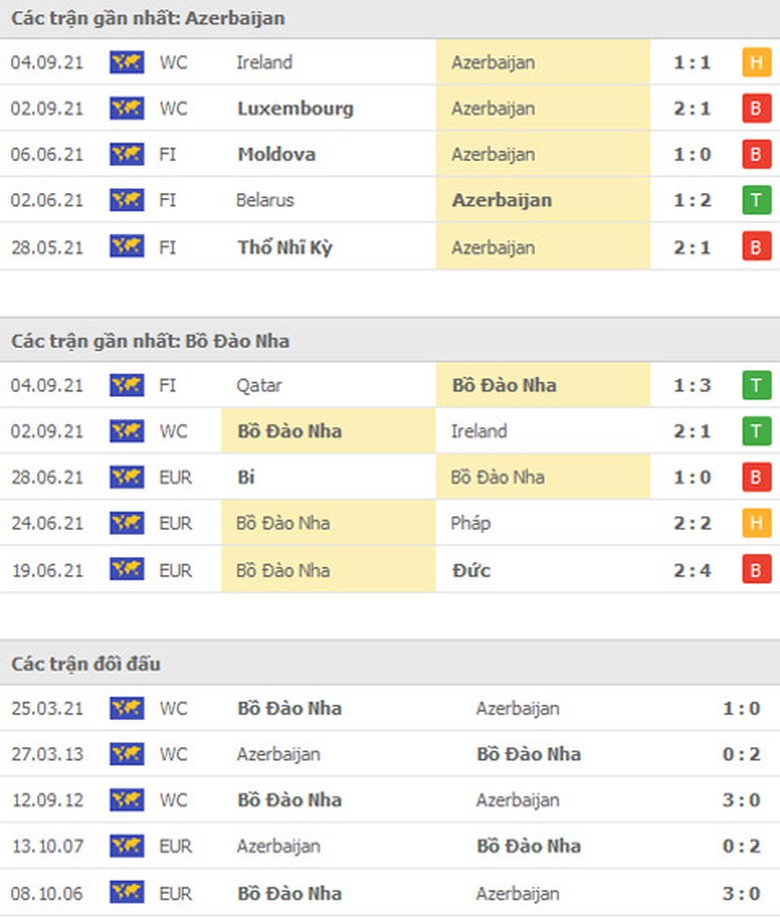The image size is (780, 918).
Task: Click the 13.10.07 match date
Action: (x=47, y=846)
